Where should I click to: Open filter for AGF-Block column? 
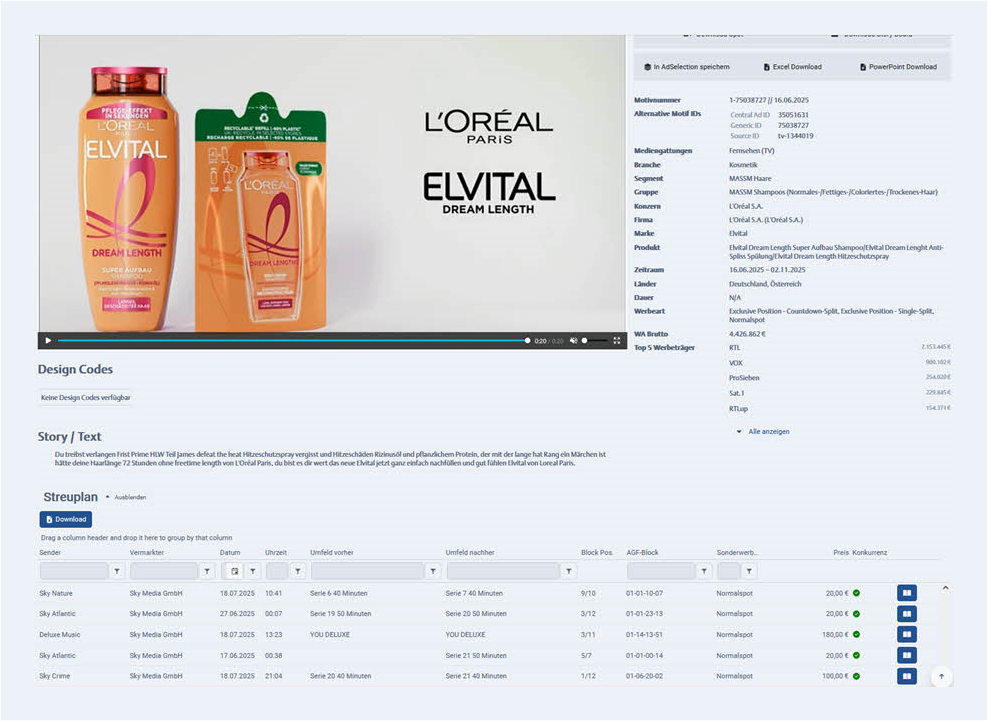(704, 571)
